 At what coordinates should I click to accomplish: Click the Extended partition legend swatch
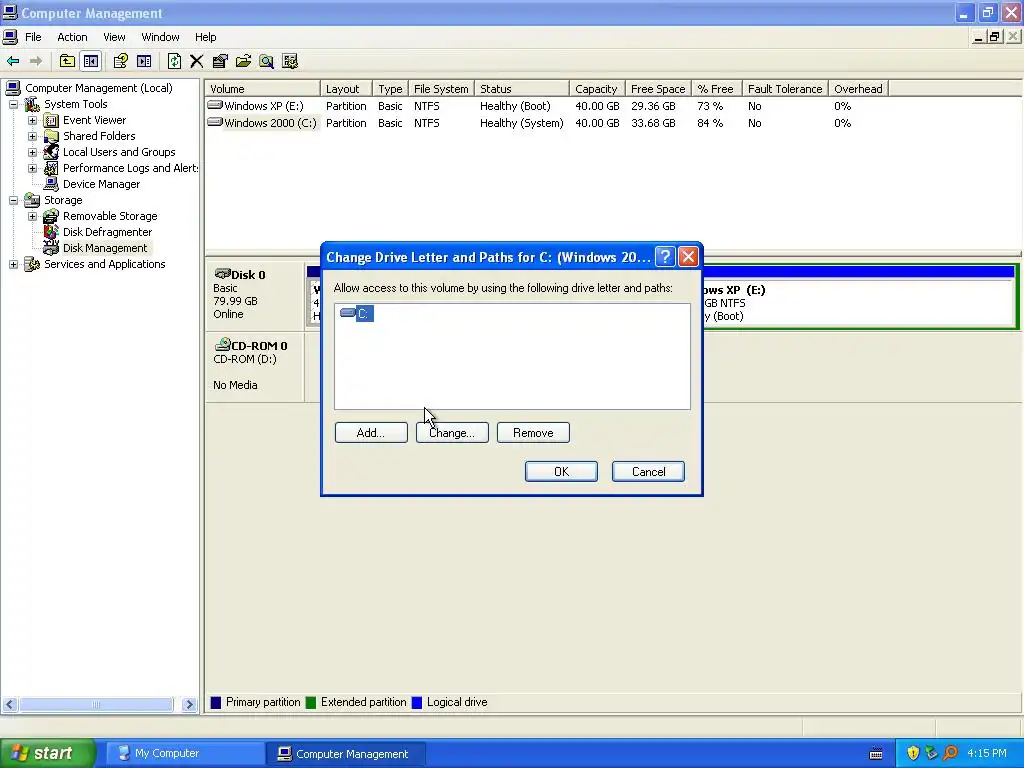pyautogui.click(x=311, y=703)
